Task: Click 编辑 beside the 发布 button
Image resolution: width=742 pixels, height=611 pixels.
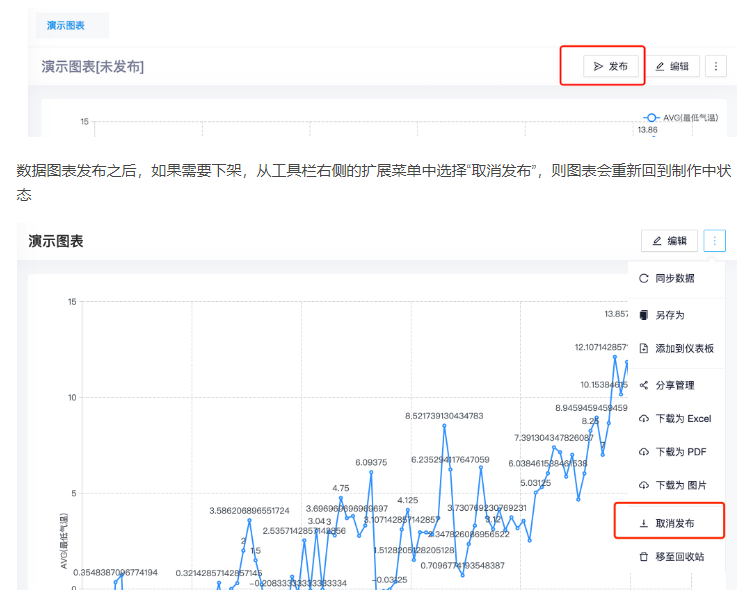Action: click(x=671, y=66)
